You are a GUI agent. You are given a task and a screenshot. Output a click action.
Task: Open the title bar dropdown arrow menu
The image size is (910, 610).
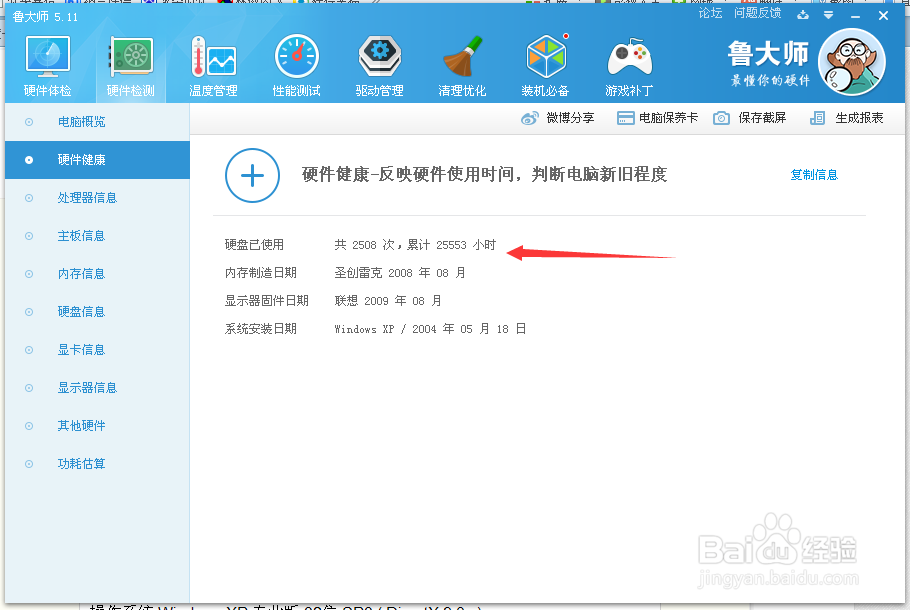coord(827,15)
